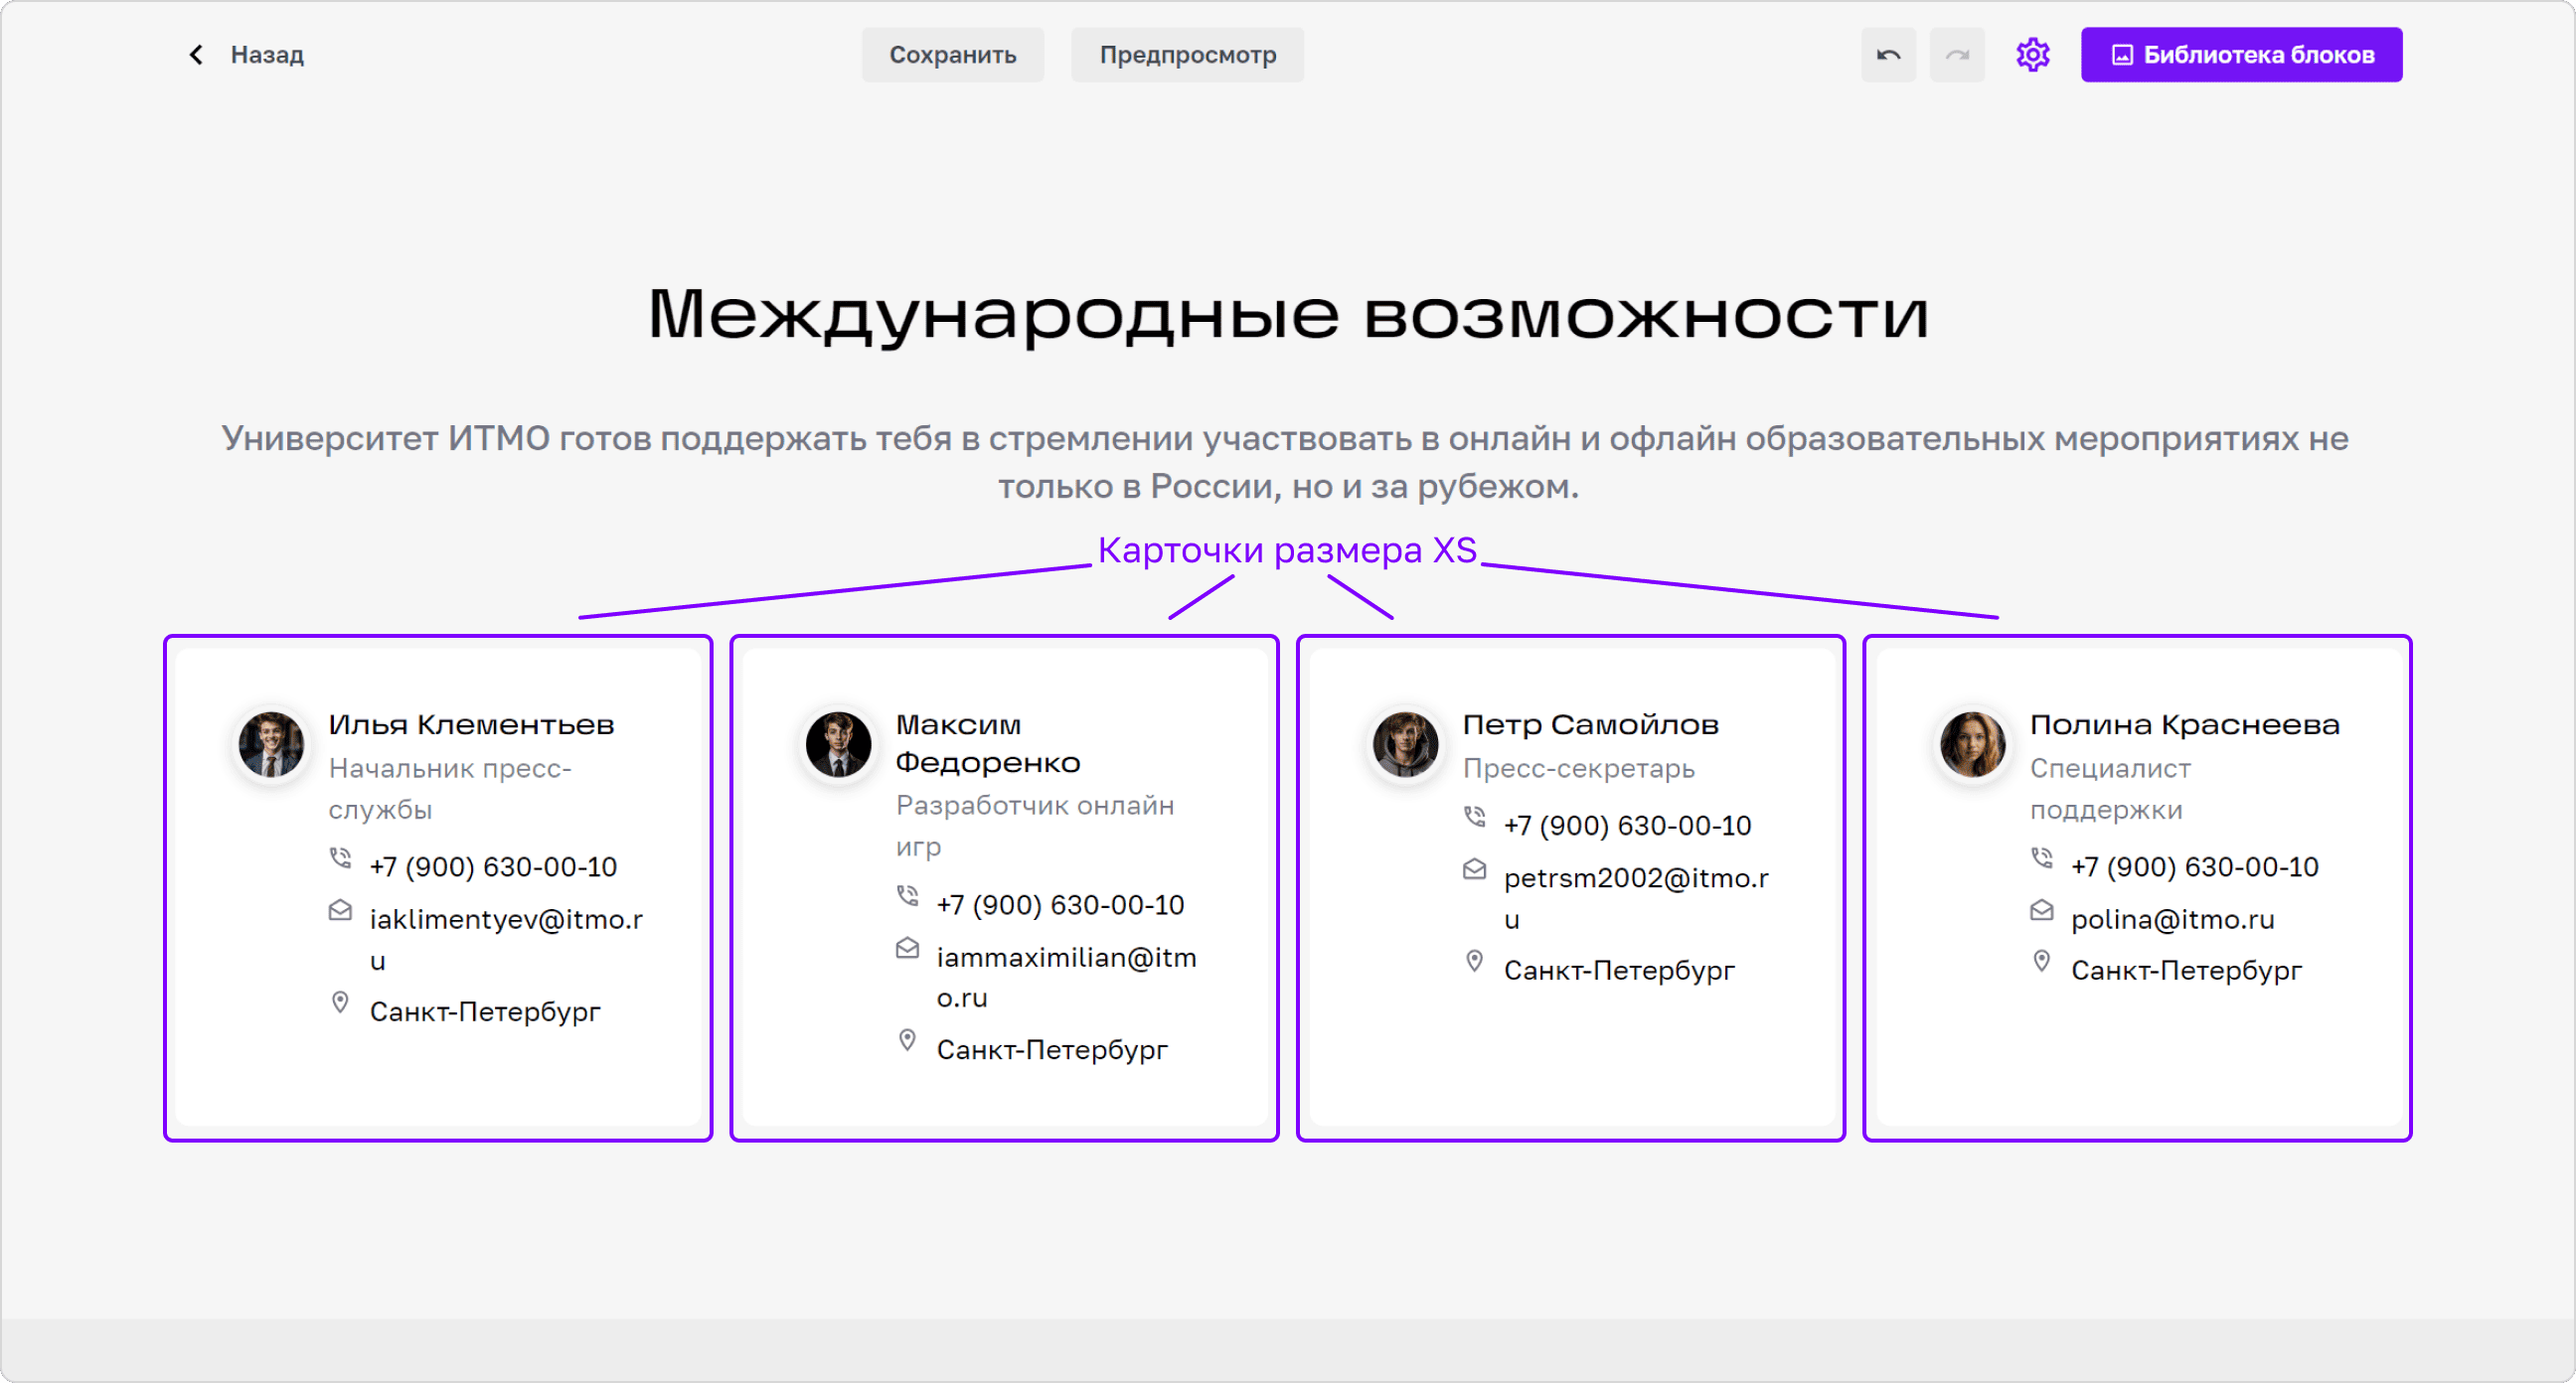
Task: Open Библиотека блоков
Action: (x=2241, y=55)
